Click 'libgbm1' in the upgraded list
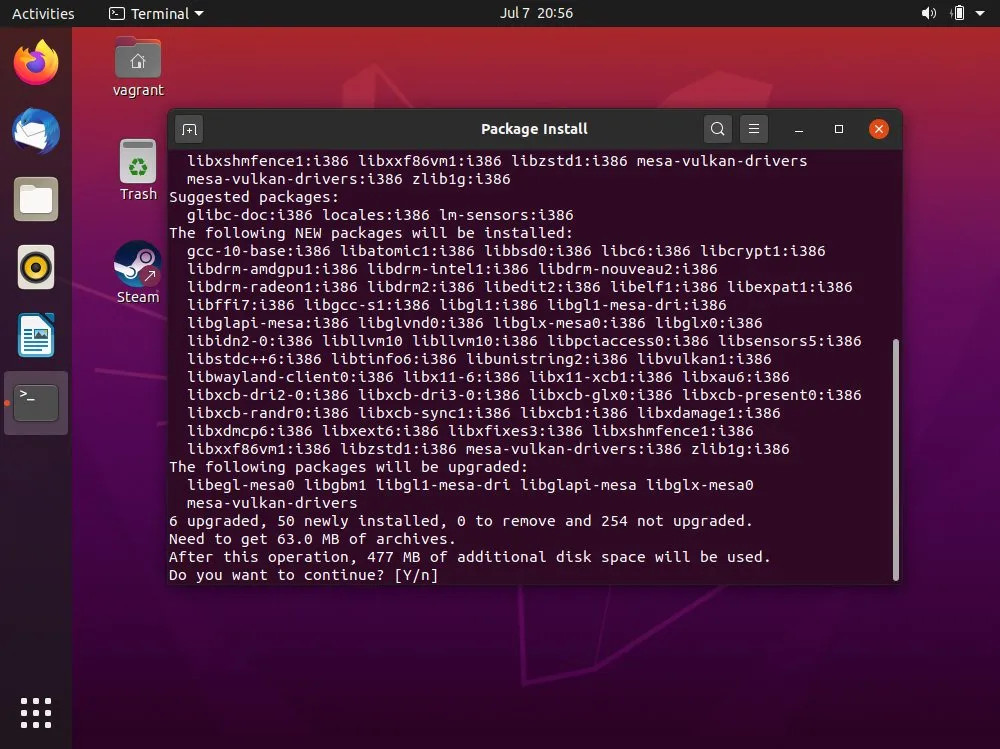Viewport: 1000px width, 749px height. (335, 485)
